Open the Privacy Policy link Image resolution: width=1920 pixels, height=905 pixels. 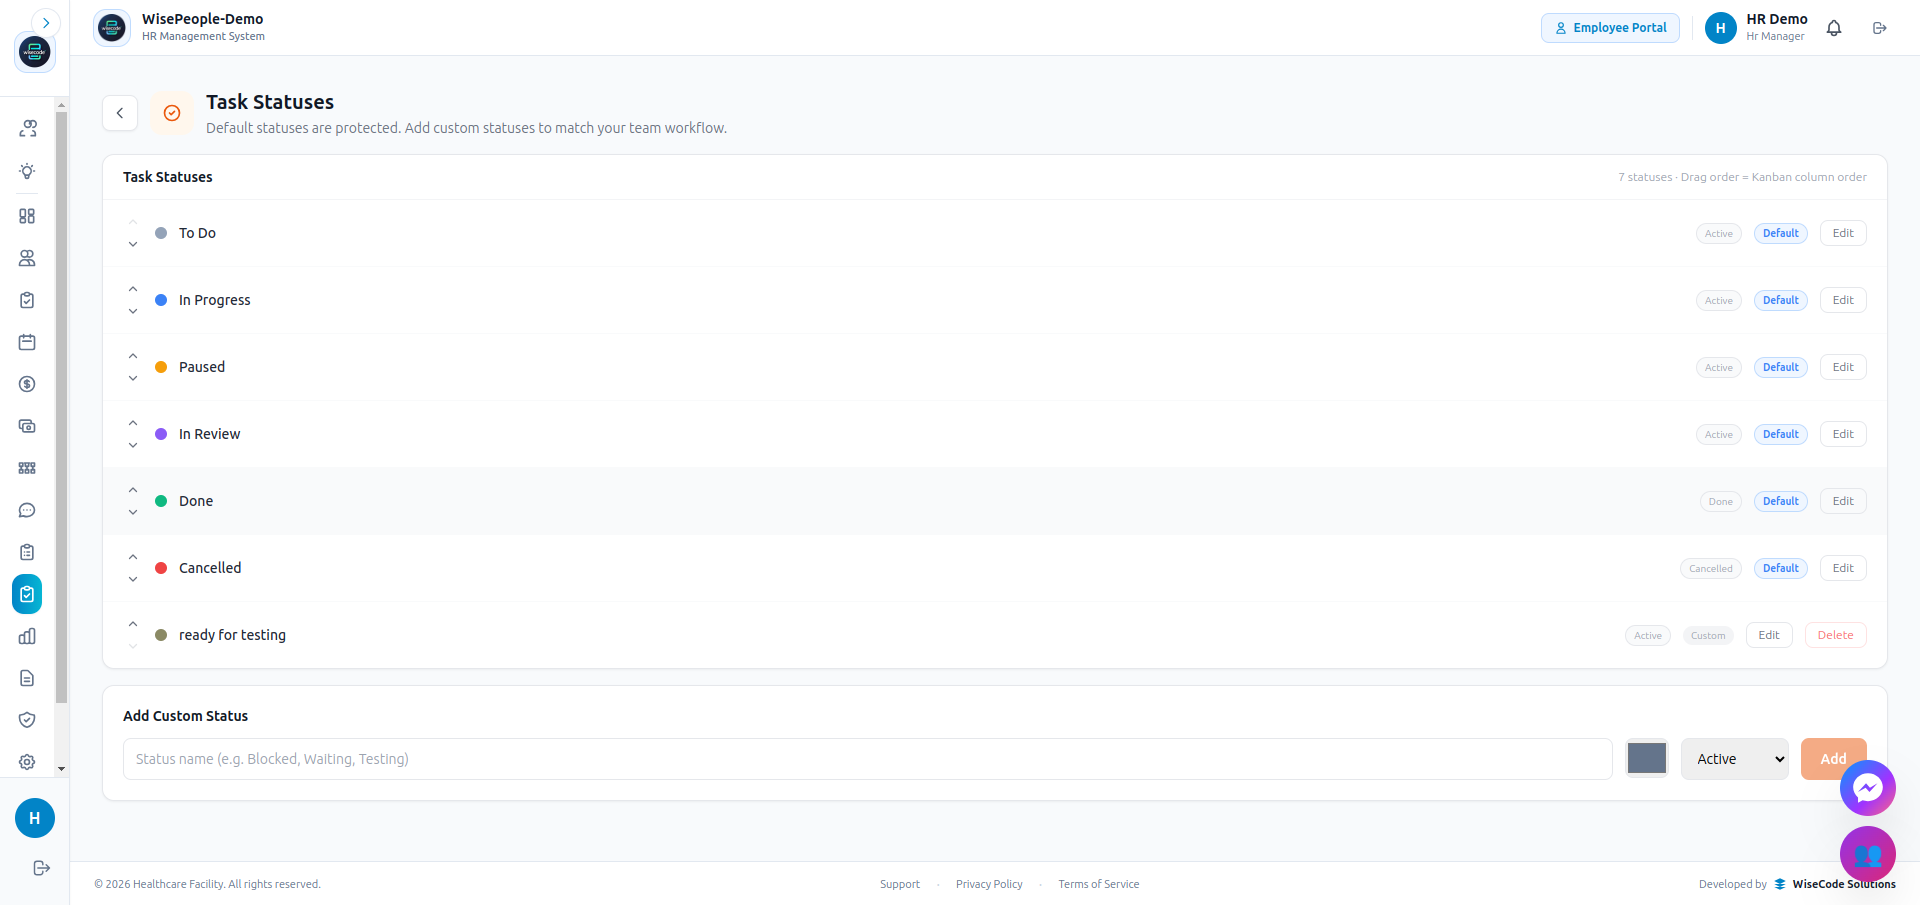point(989,884)
